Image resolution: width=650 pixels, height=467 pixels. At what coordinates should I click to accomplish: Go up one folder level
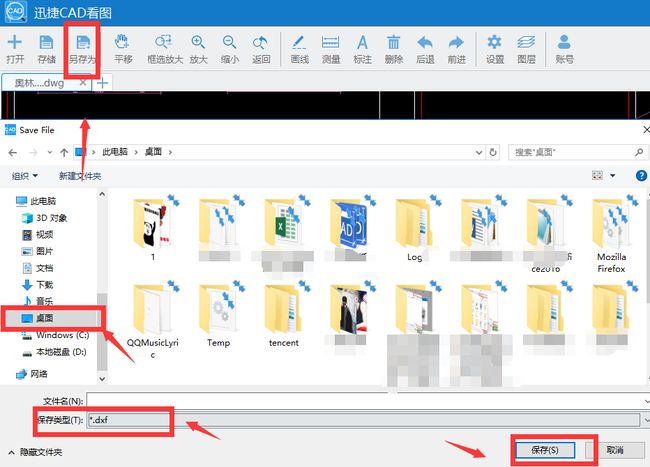[64, 152]
